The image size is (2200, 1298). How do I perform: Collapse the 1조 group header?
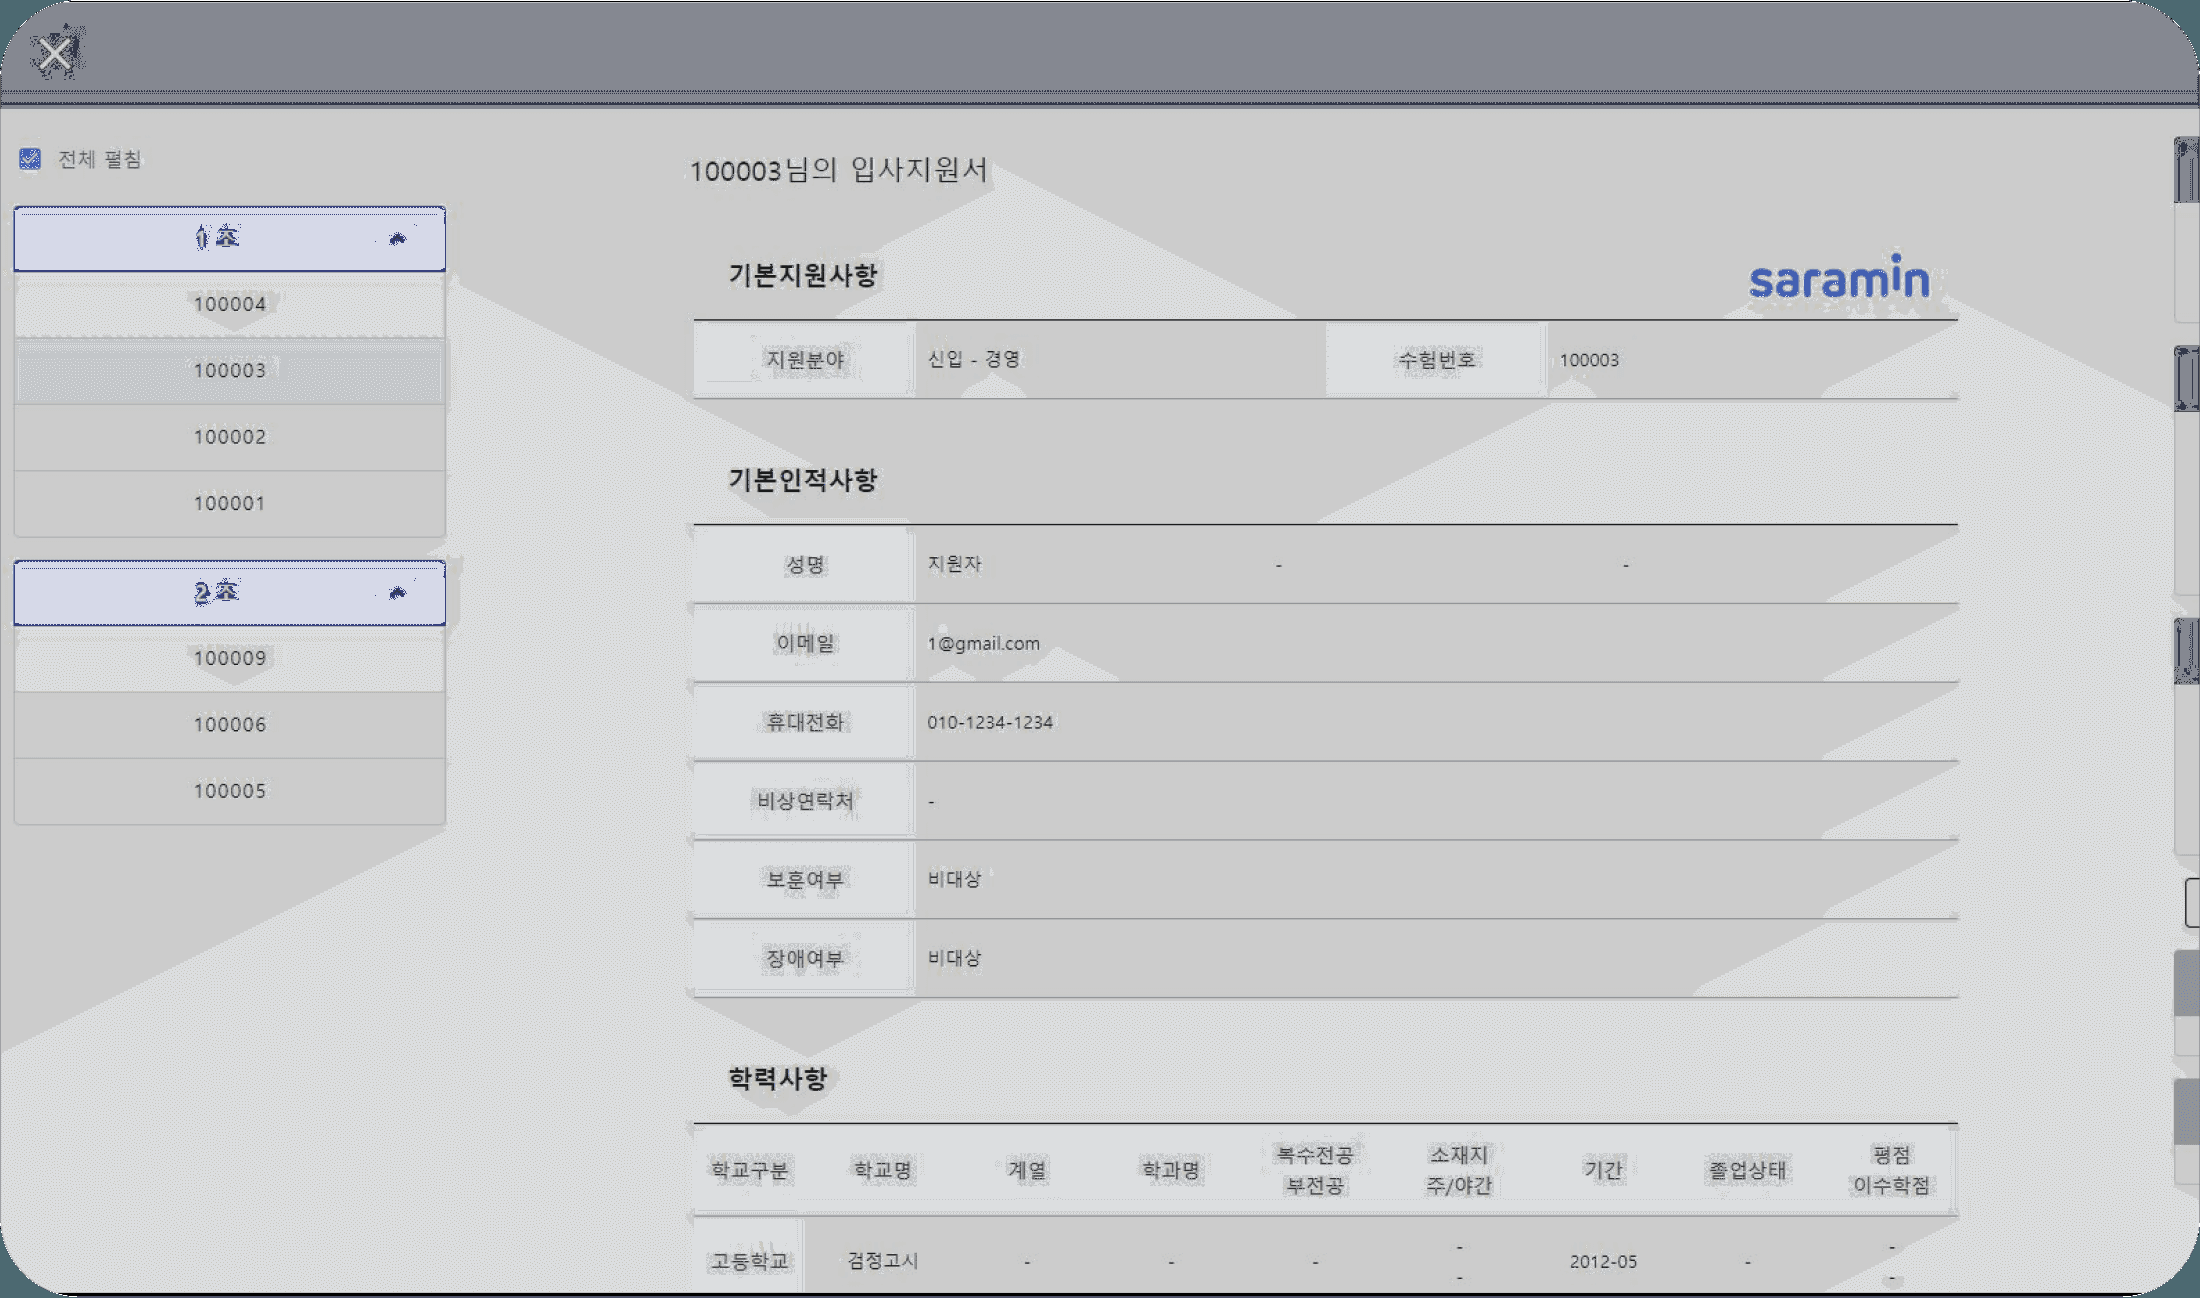(x=229, y=238)
